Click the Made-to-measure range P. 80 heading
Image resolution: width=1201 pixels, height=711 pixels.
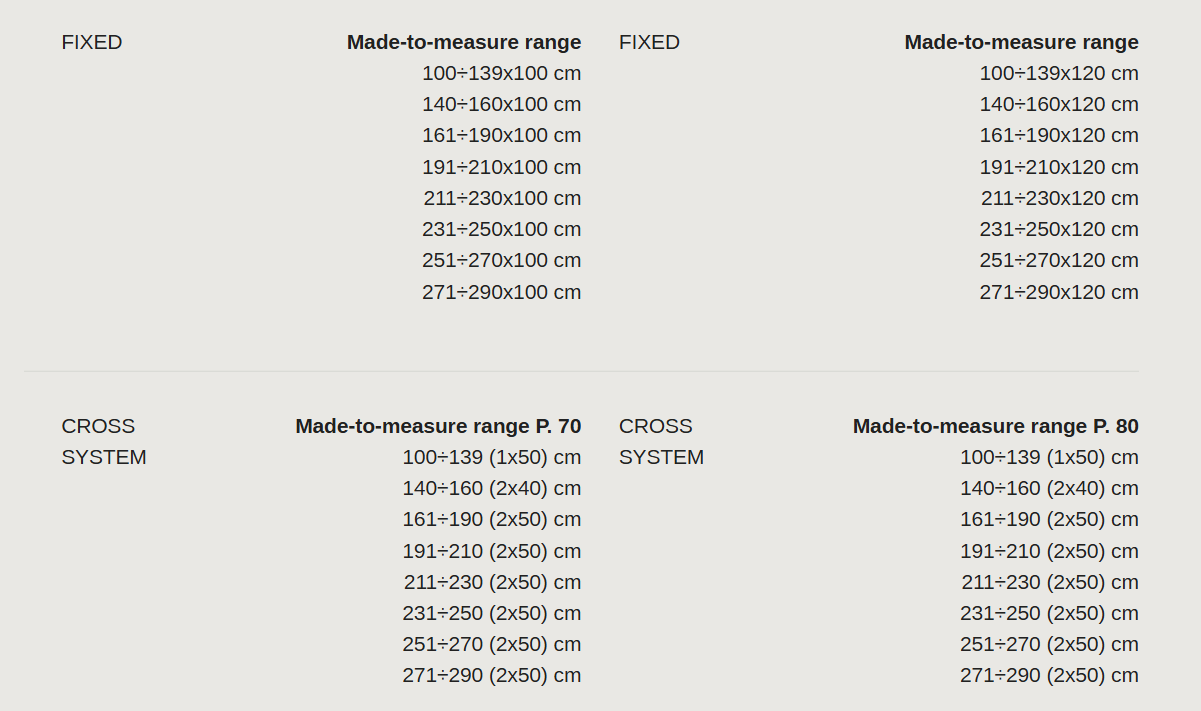point(996,426)
